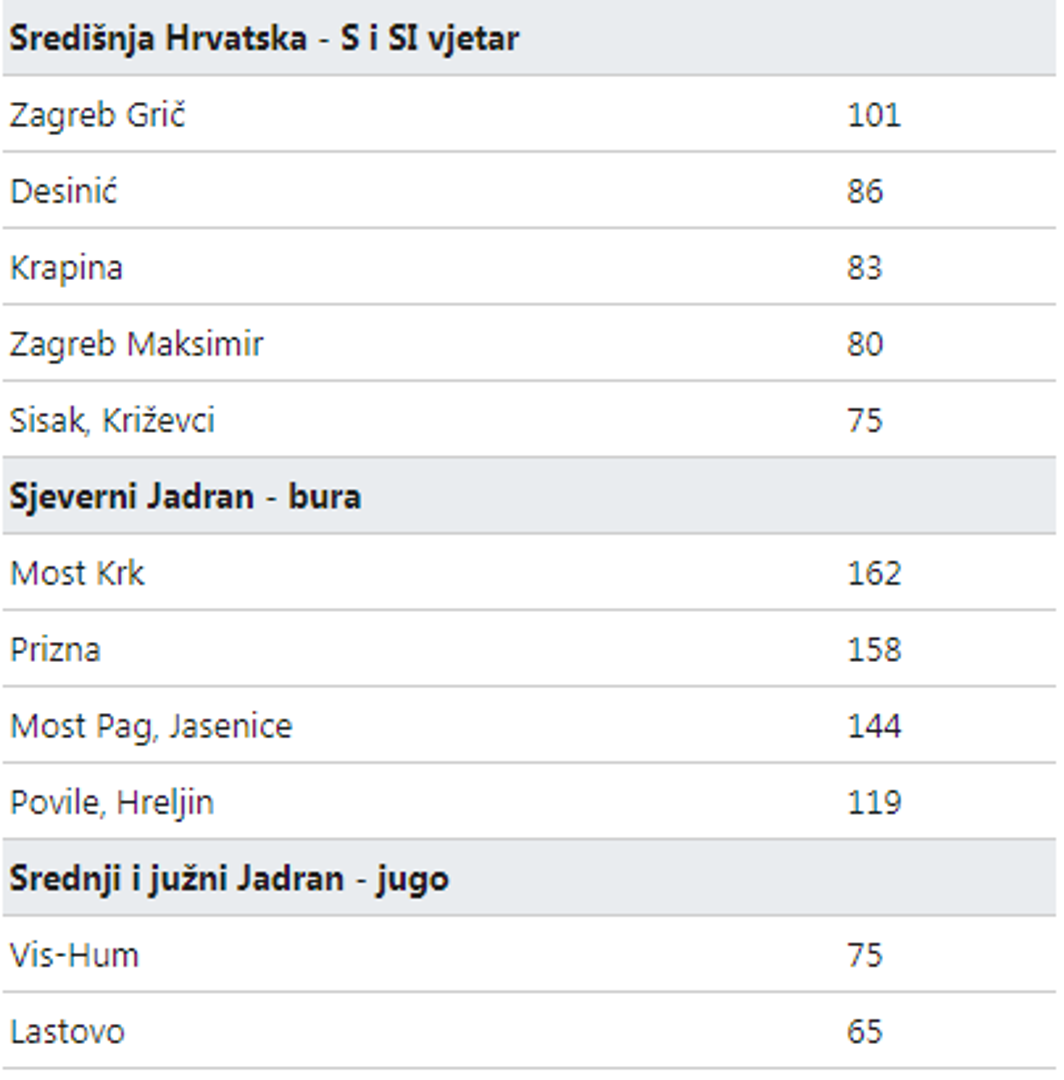Viewport: 1064px width, 1080px height.
Task: Click the Središnja Hrvatska section header
Action: [x=264, y=39]
